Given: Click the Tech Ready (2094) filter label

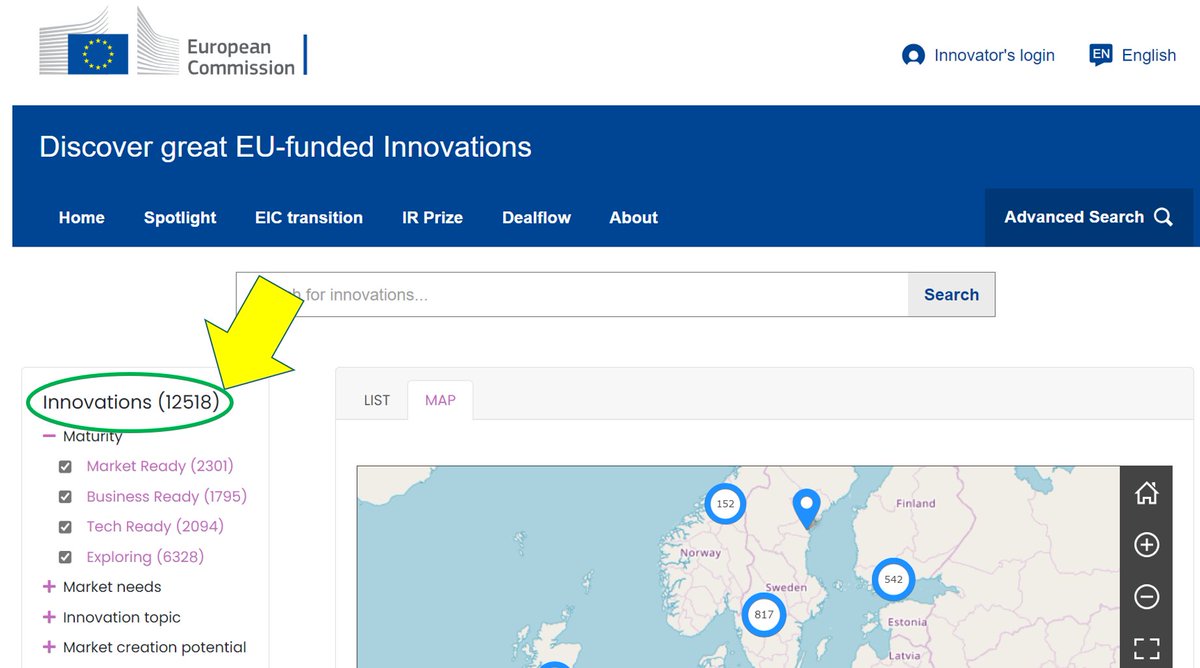Looking at the screenshot, I should coord(155,526).
